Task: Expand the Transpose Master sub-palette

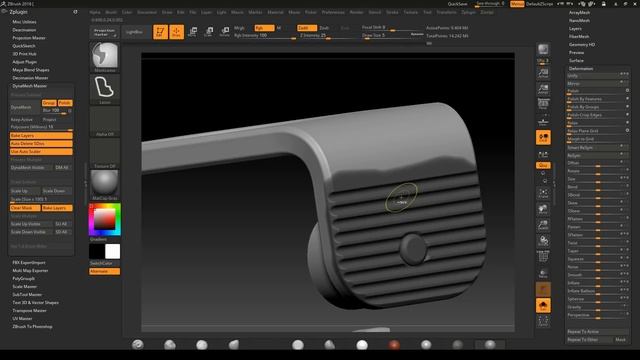Action: (29, 311)
